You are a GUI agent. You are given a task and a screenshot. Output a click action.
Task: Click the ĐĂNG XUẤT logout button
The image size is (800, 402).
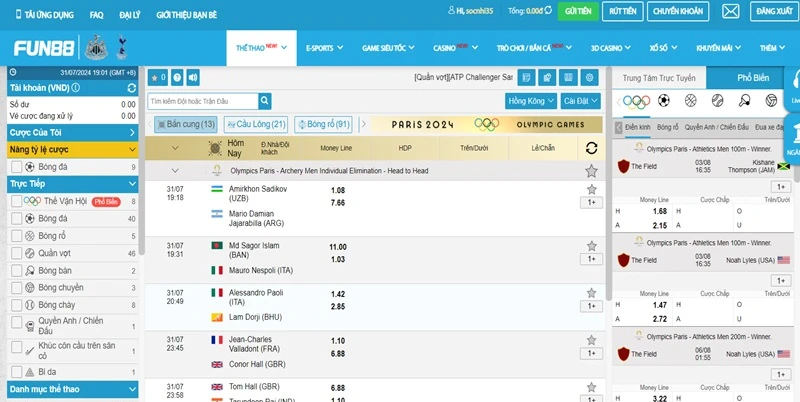774,11
